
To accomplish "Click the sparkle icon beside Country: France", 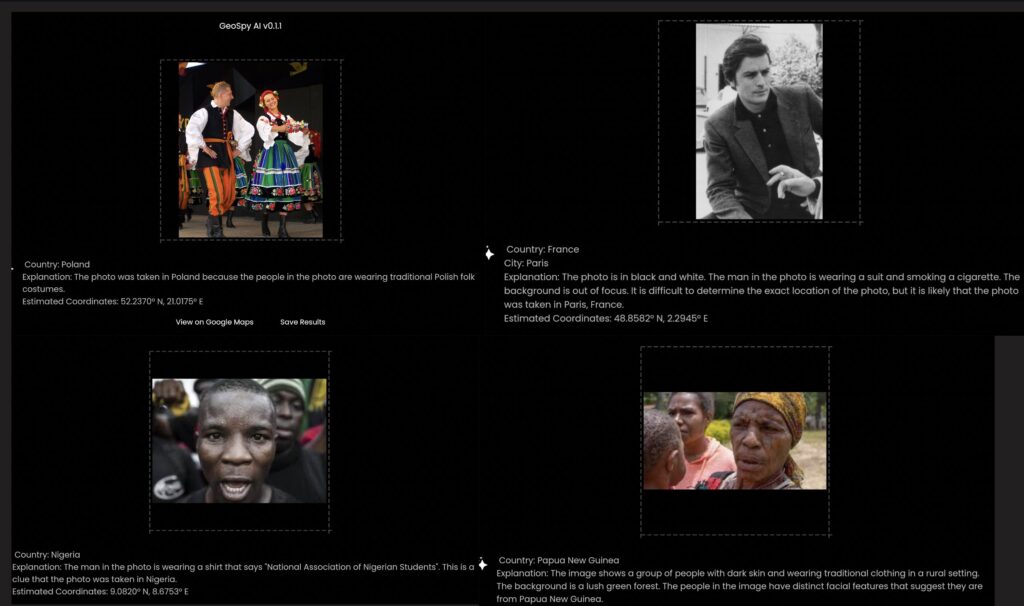I will (x=489, y=253).
